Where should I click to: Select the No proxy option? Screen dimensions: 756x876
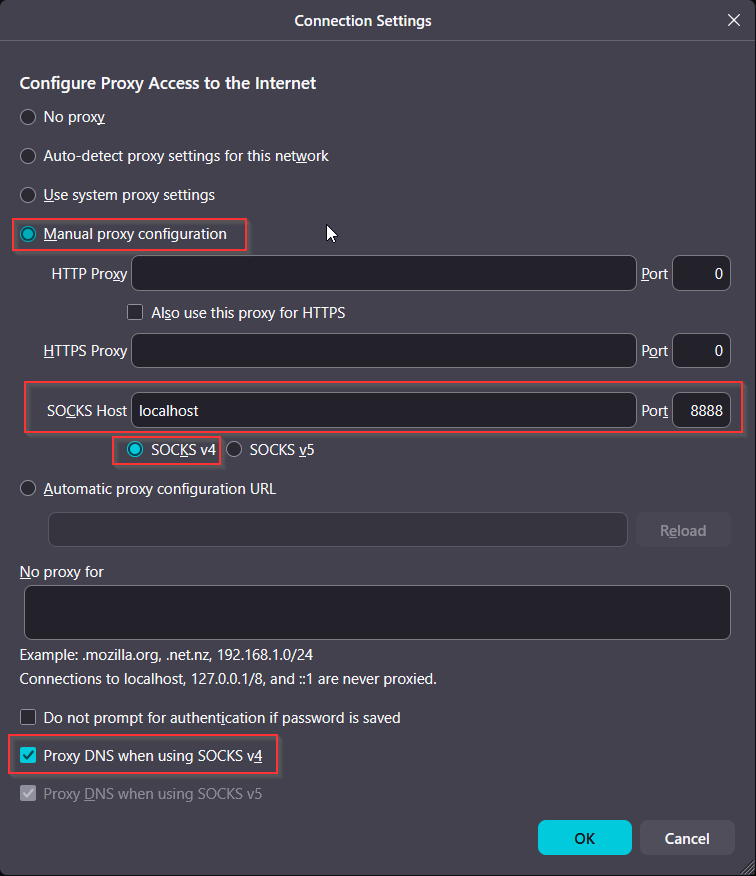[x=29, y=117]
